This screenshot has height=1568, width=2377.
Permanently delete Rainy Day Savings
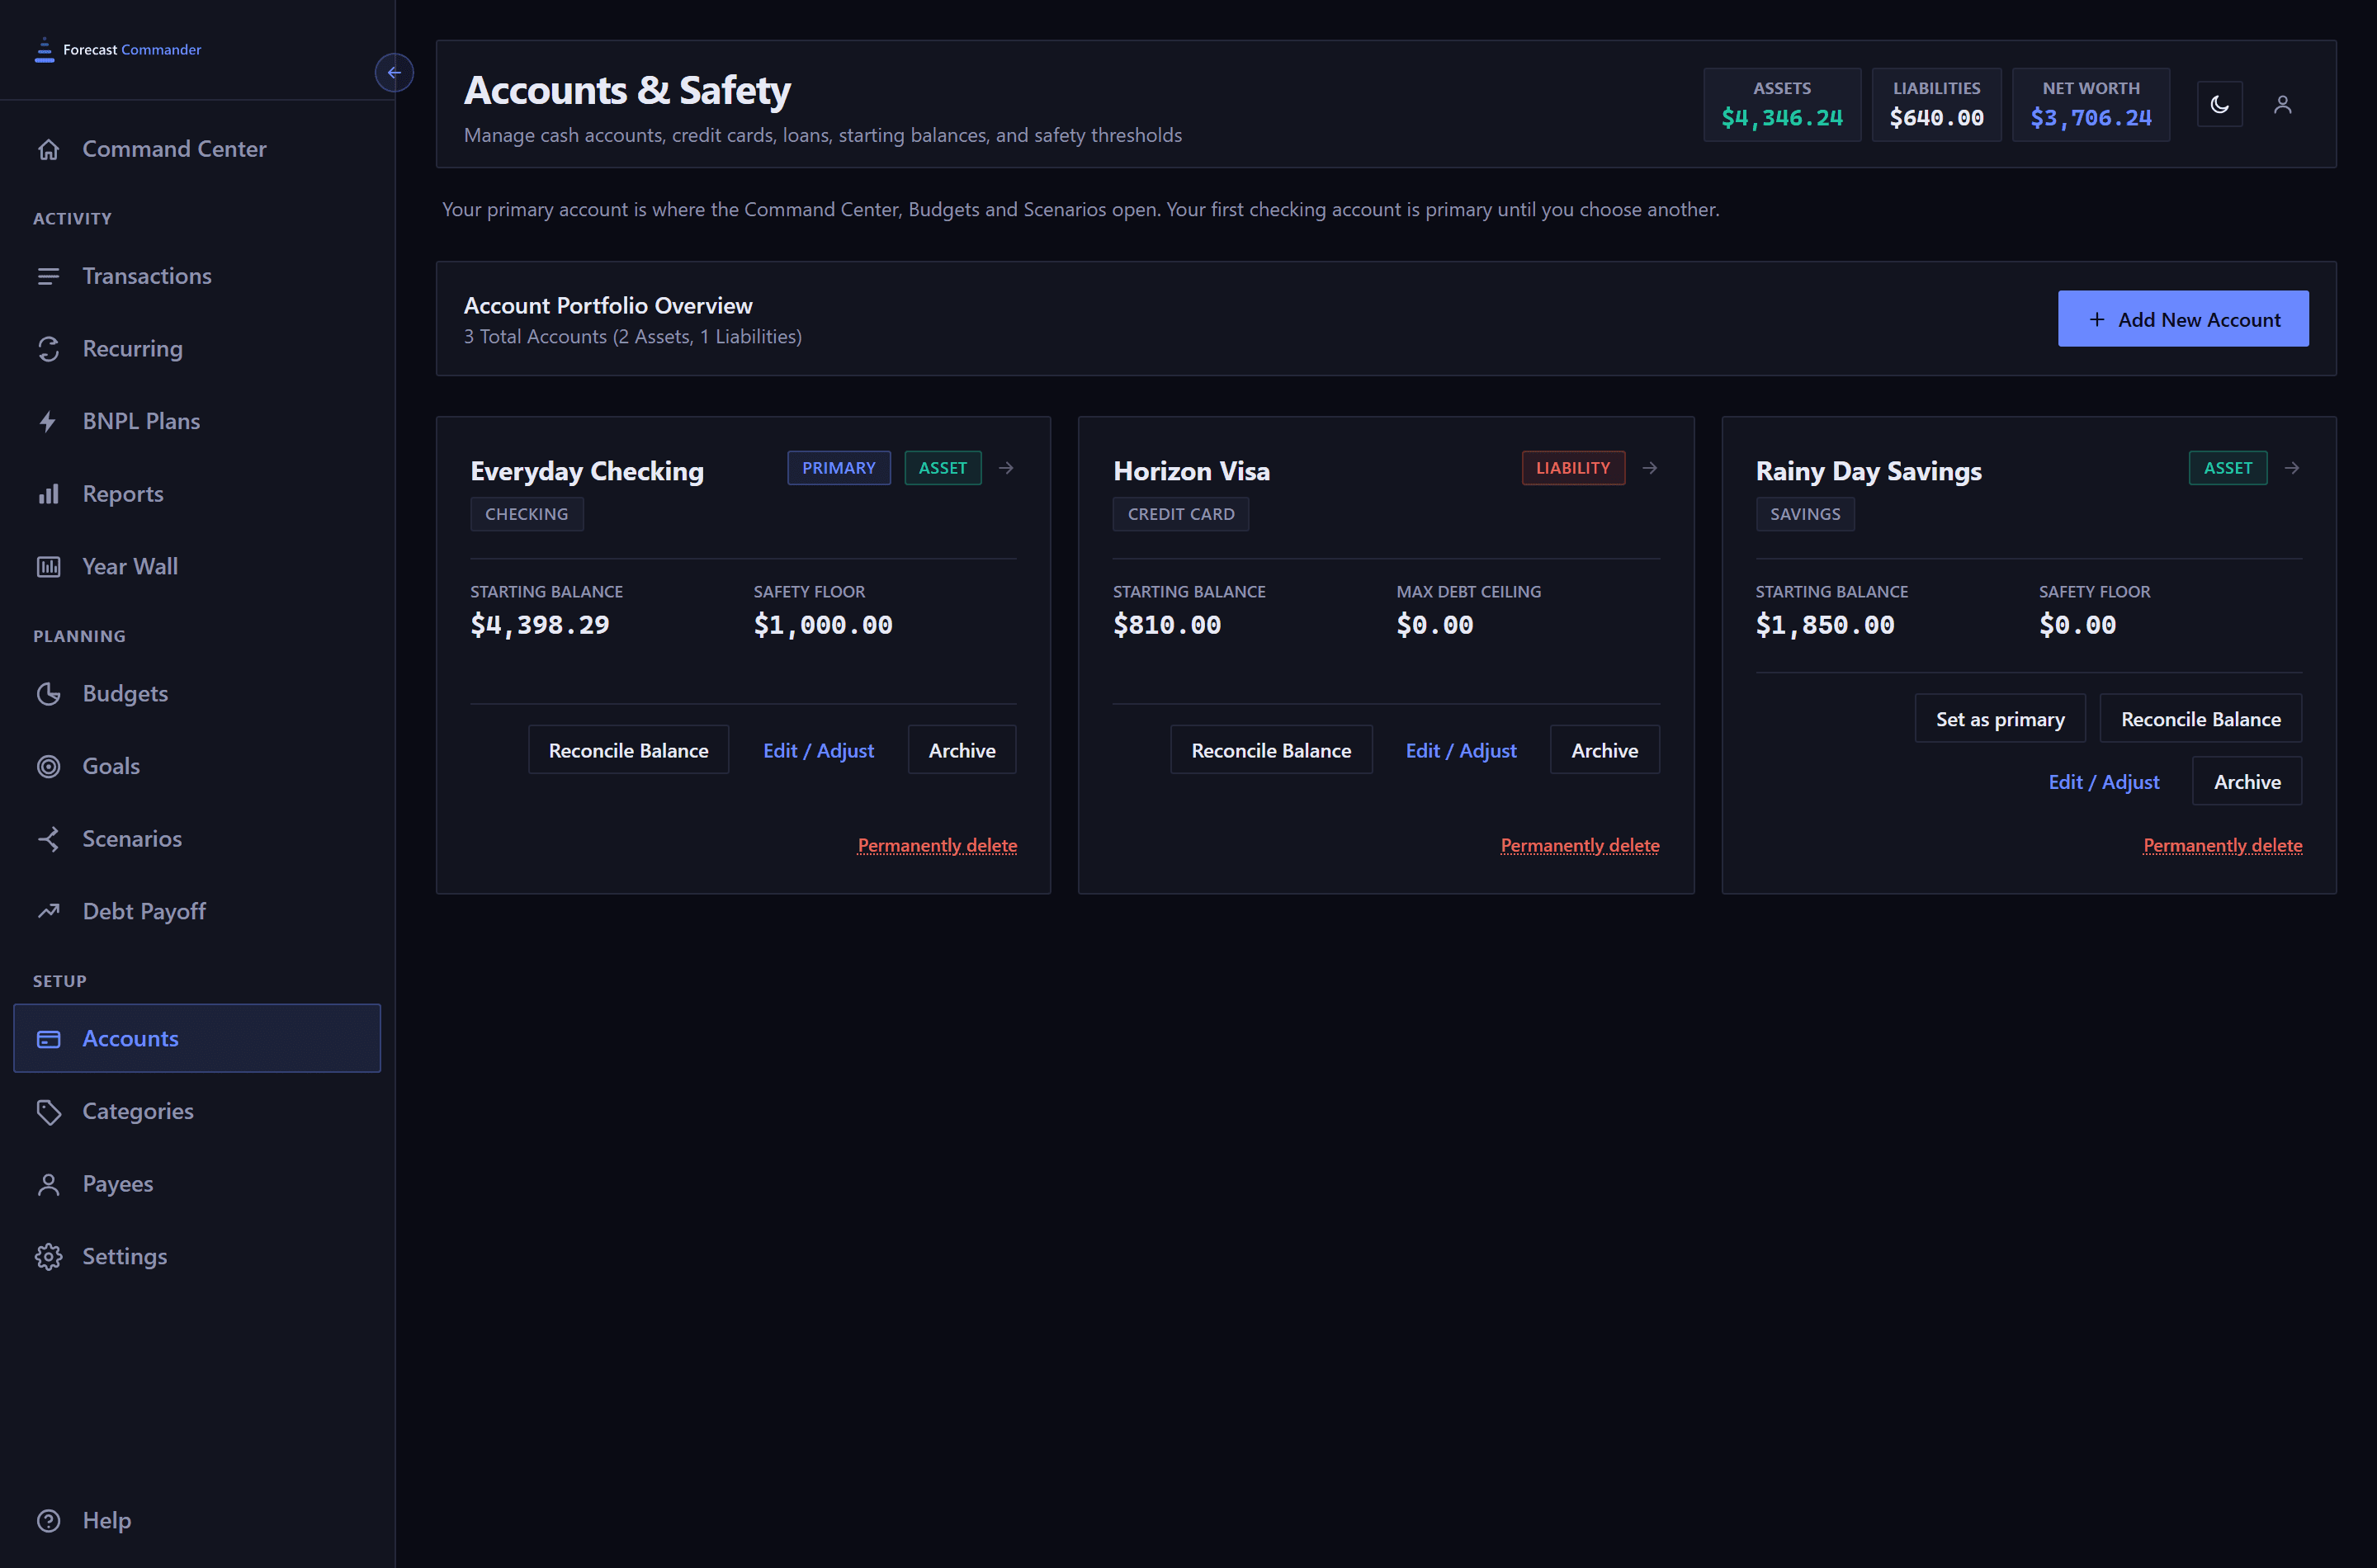[x=2223, y=845]
